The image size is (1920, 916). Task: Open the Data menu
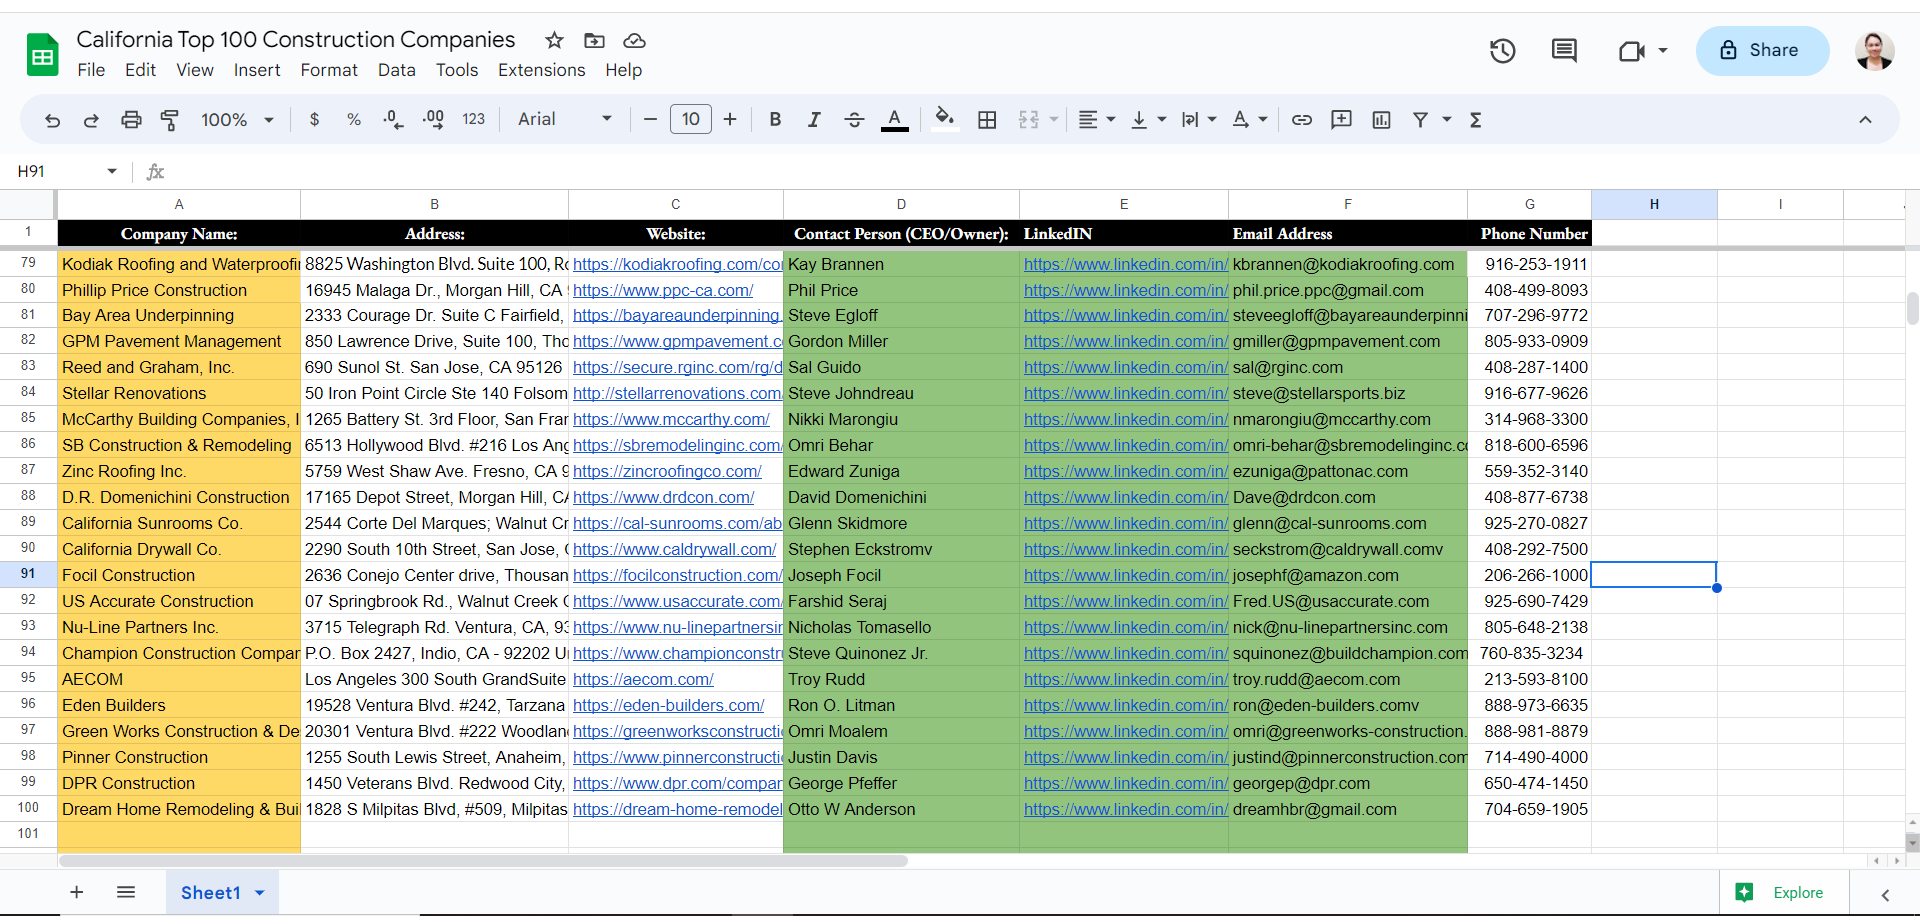pyautogui.click(x=397, y=70)
